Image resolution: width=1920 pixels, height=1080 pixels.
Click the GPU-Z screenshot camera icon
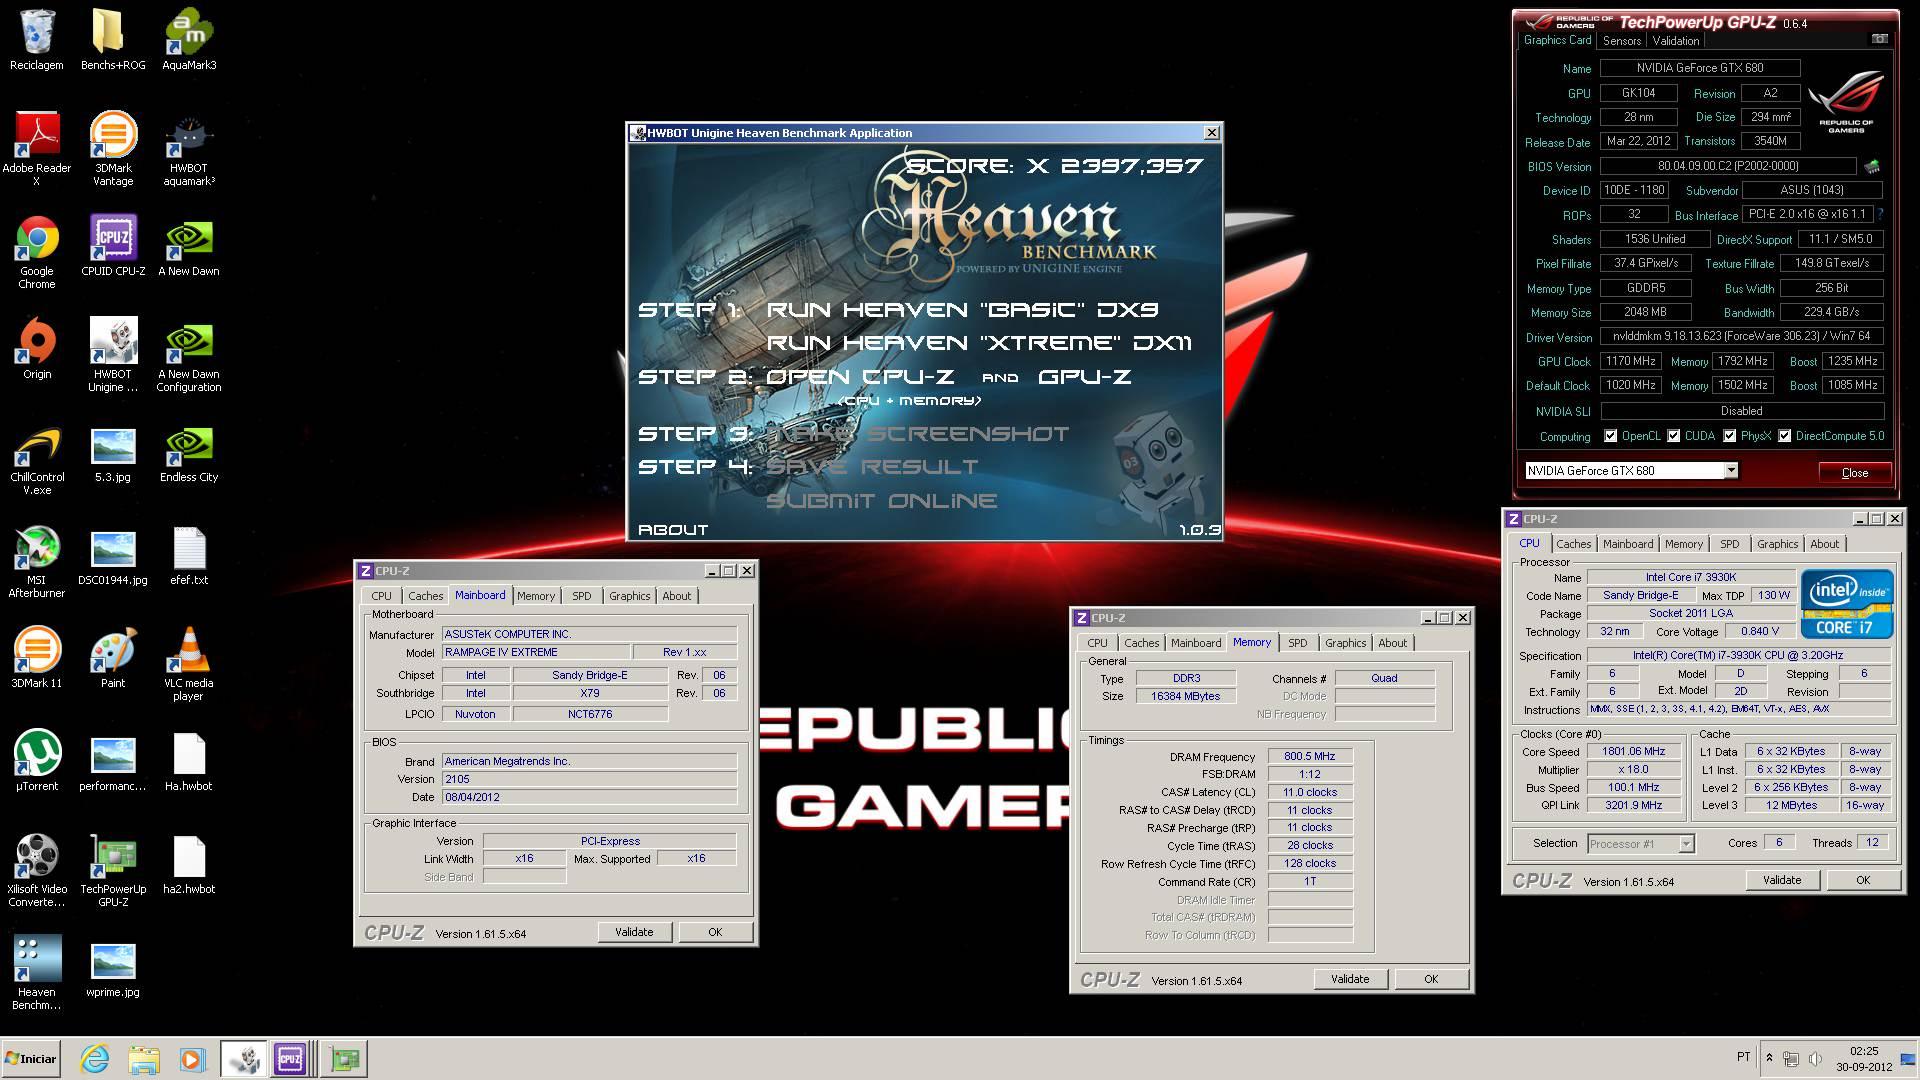point(1879,39)
